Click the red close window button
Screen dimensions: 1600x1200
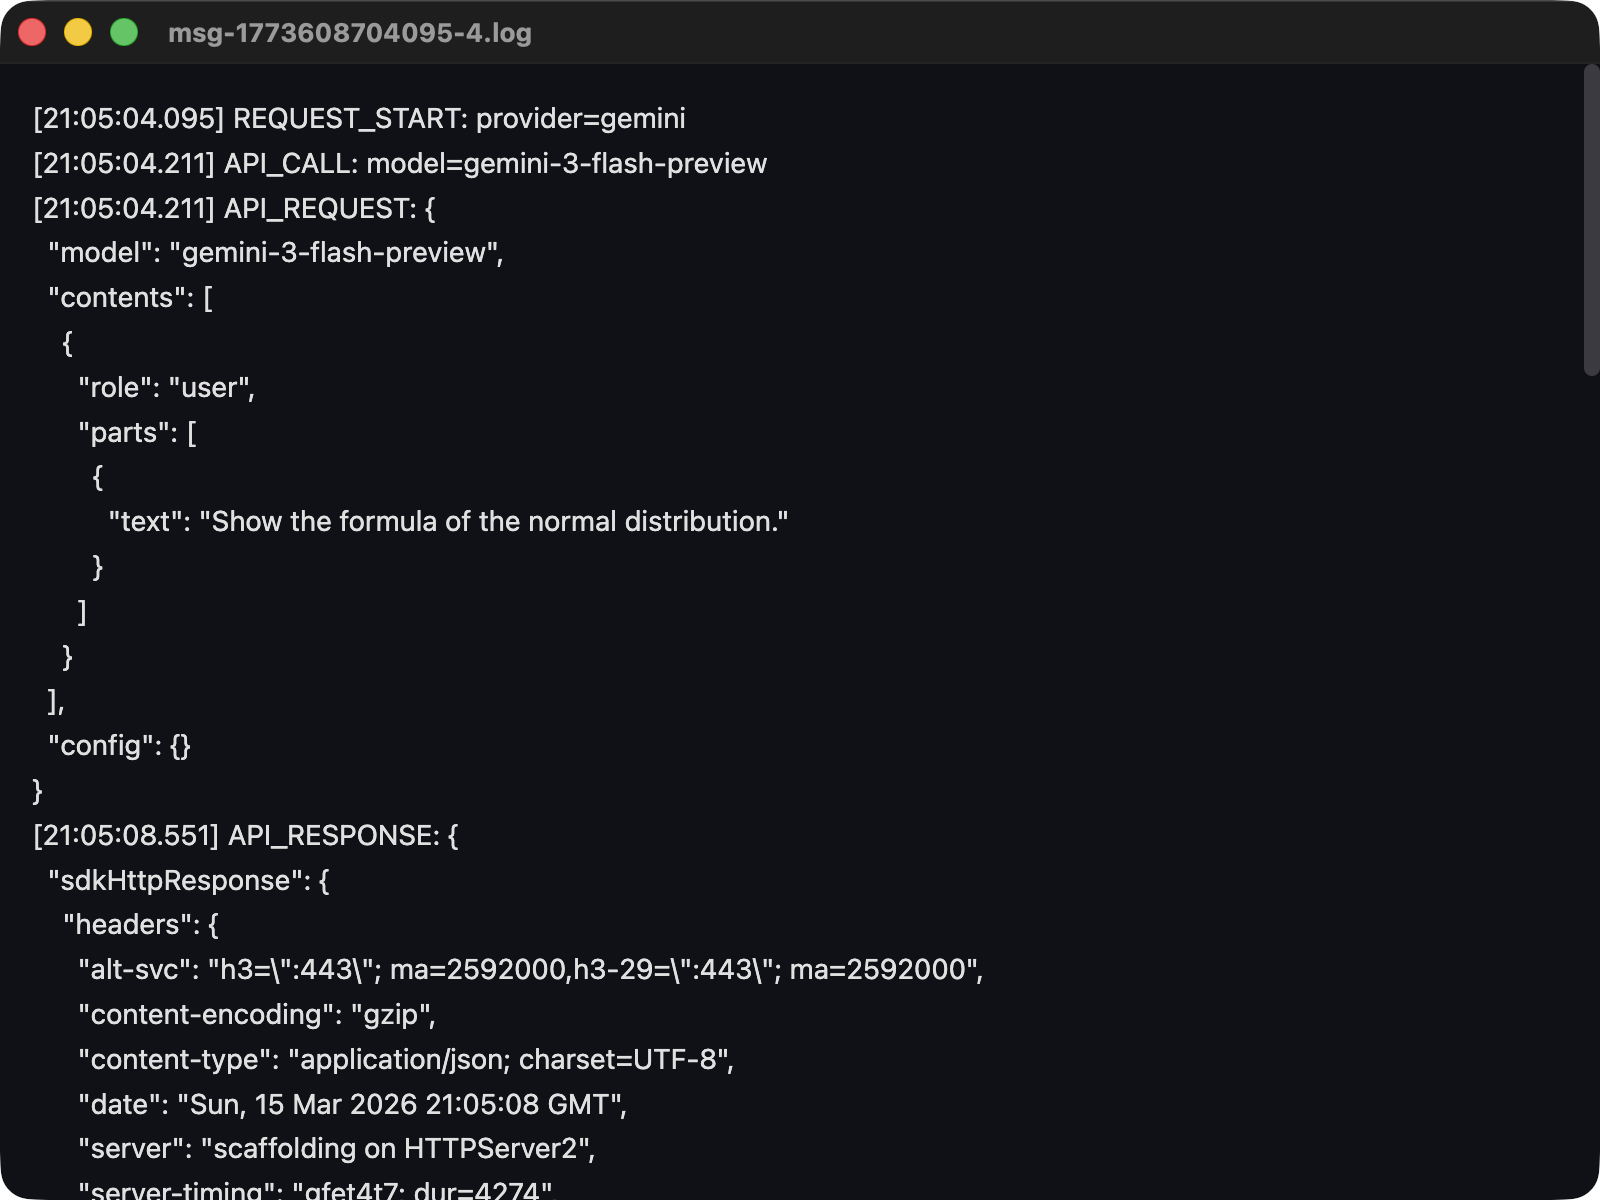[33, 32]
